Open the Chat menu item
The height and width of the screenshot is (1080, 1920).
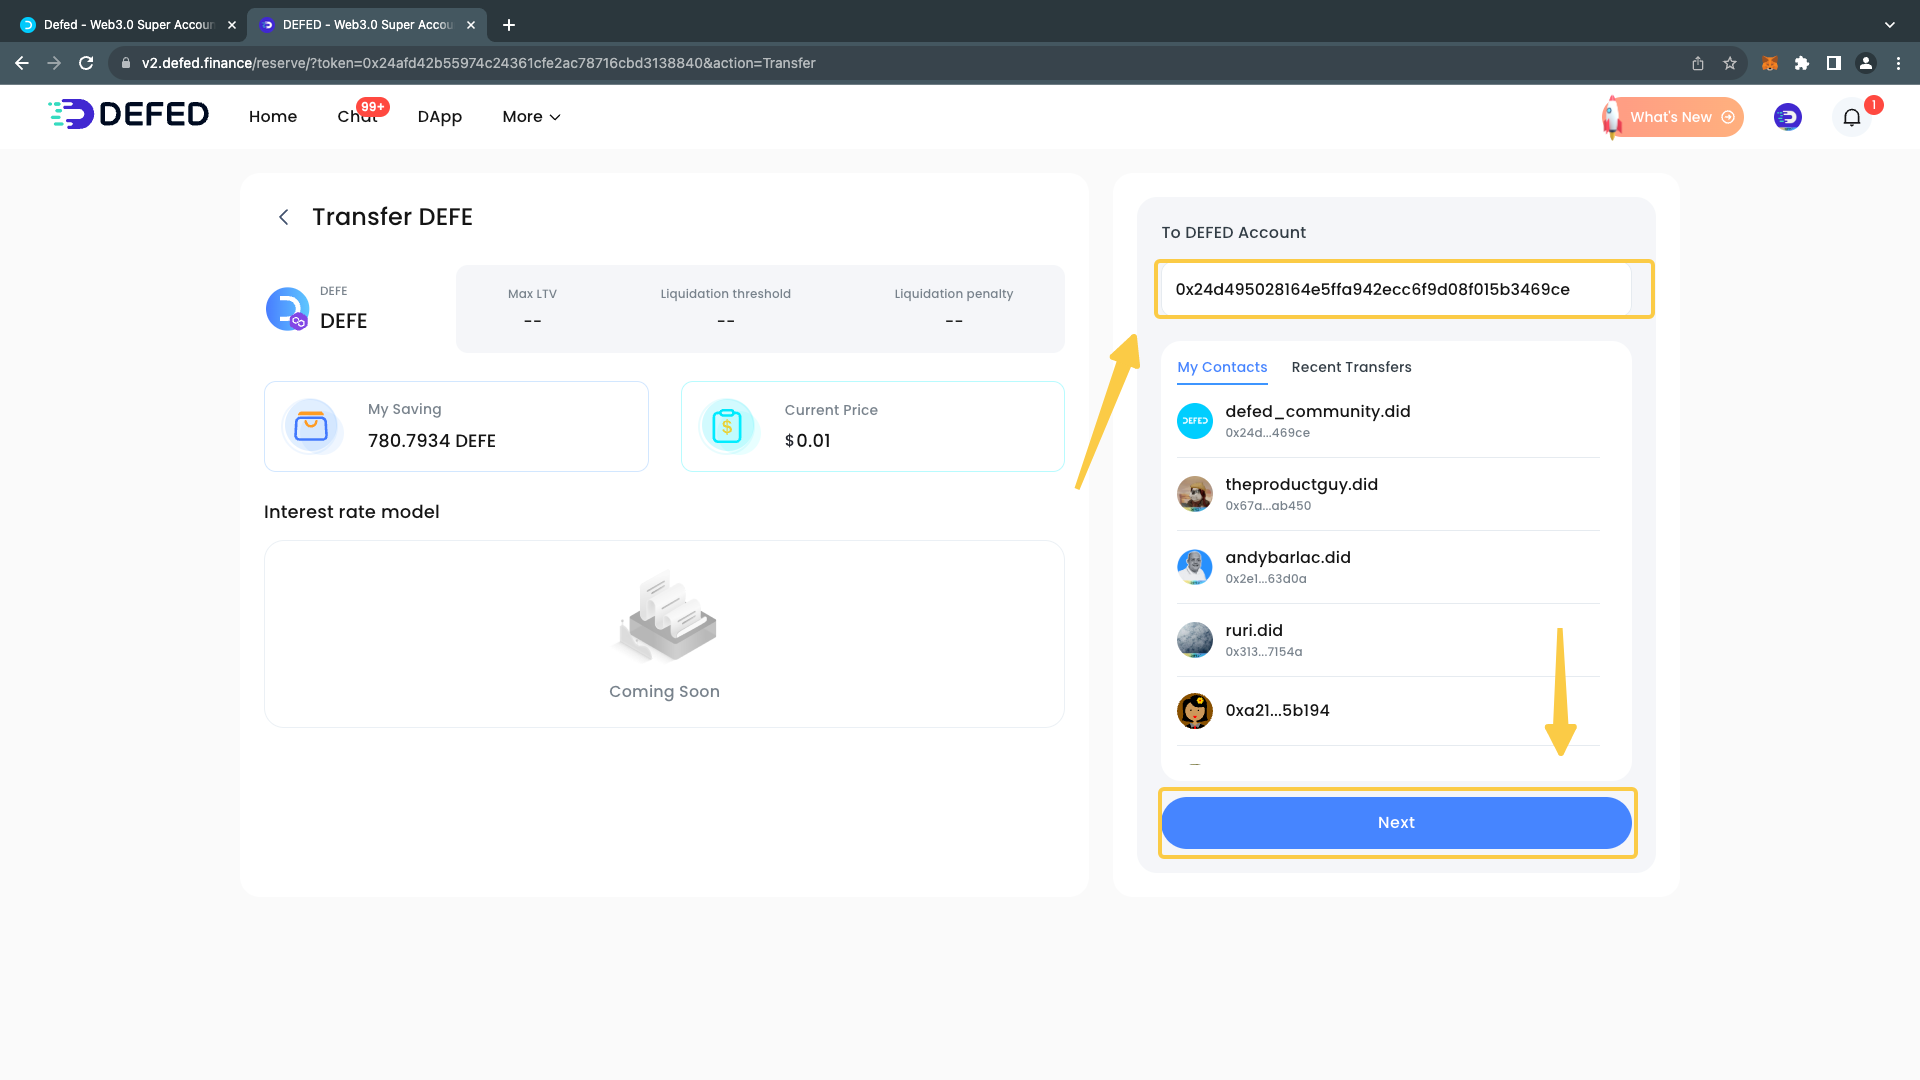click(357, 117)
